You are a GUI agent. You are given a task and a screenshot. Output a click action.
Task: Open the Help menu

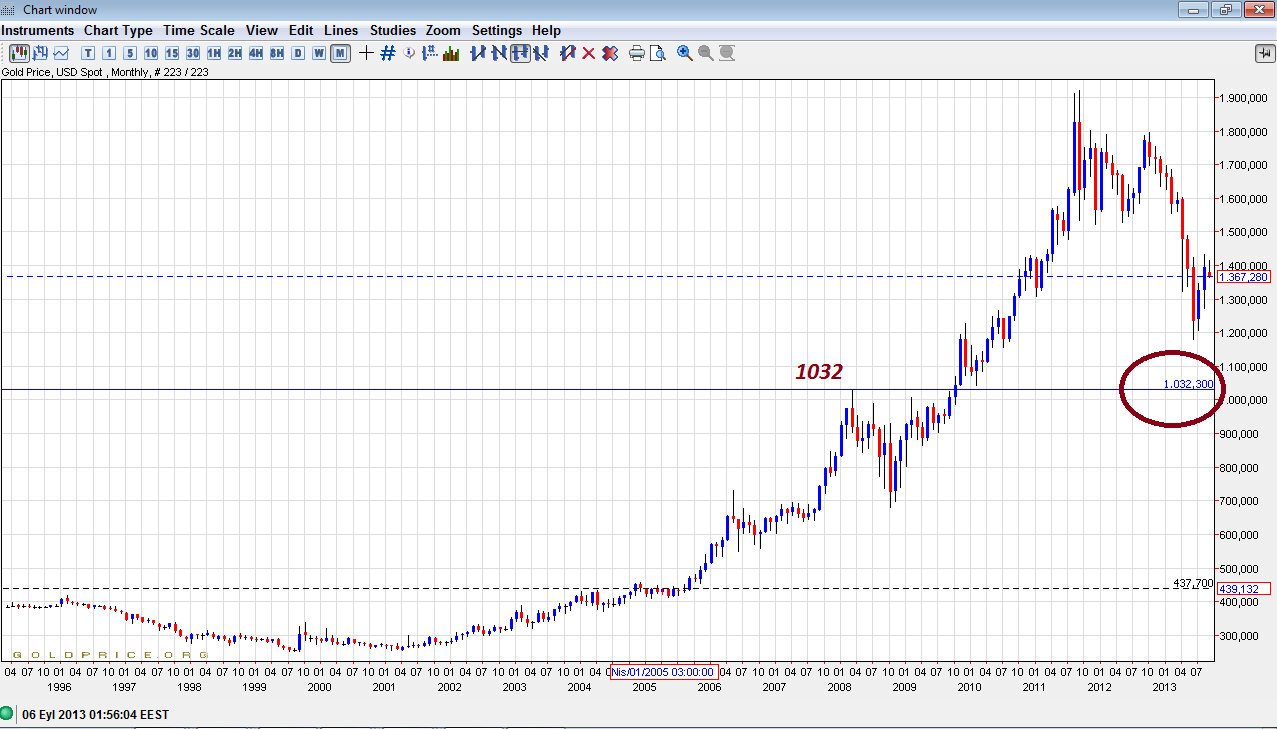click(x=546, y=31)
